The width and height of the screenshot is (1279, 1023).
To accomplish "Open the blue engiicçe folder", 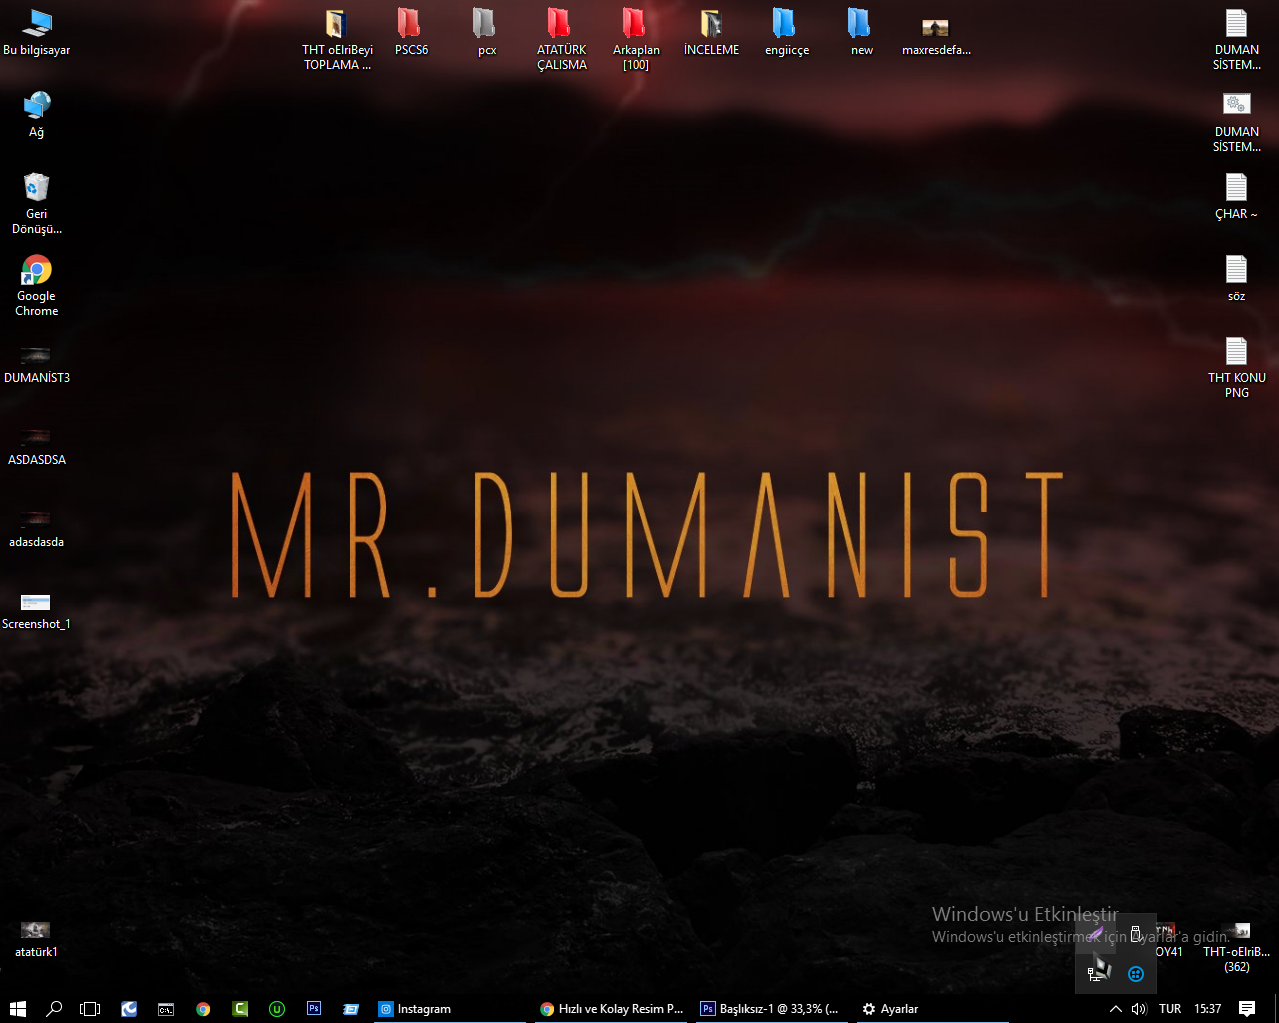I will click(787, 32).
